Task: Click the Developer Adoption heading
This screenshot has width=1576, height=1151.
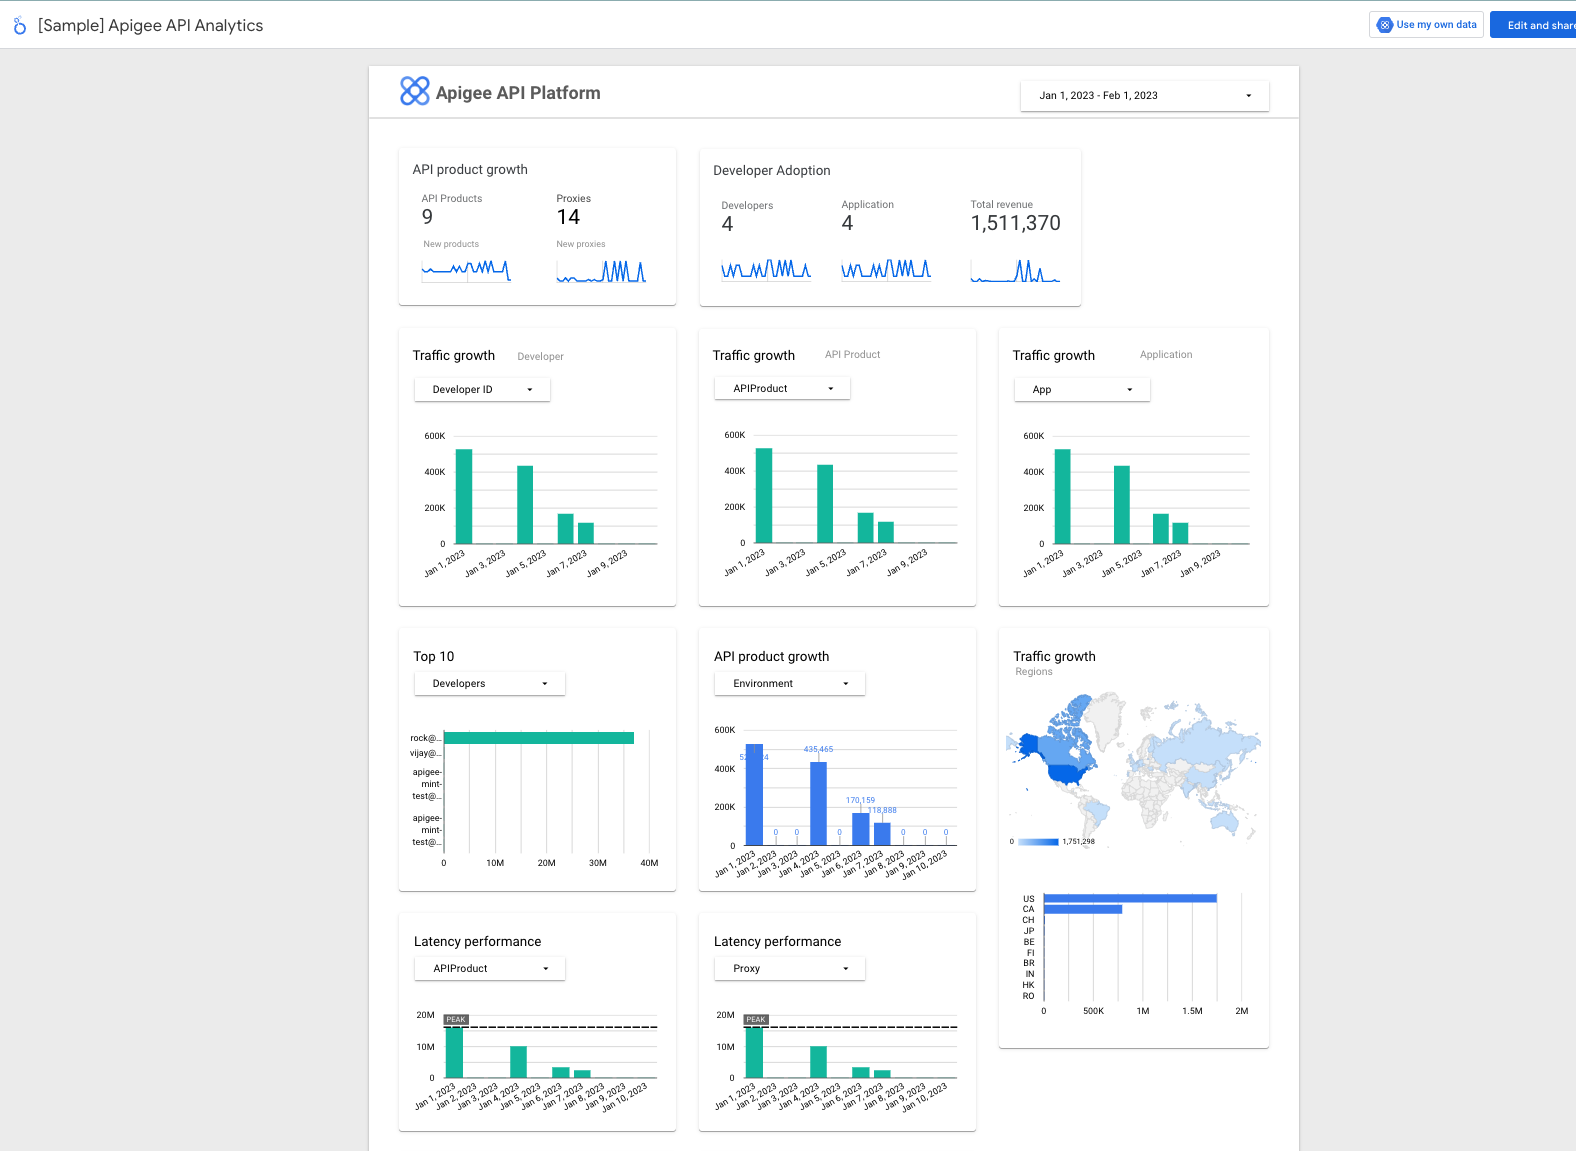Action: (772, 171)
